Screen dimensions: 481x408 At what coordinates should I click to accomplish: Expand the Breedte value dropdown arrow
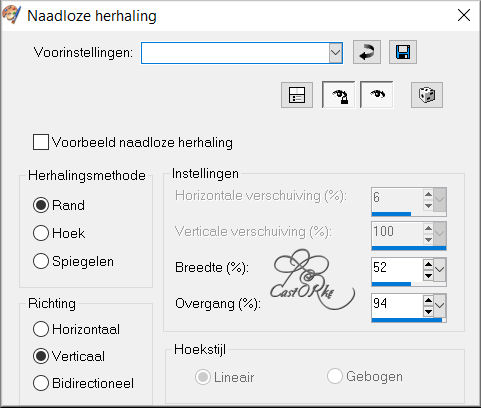tap(440, 269)
